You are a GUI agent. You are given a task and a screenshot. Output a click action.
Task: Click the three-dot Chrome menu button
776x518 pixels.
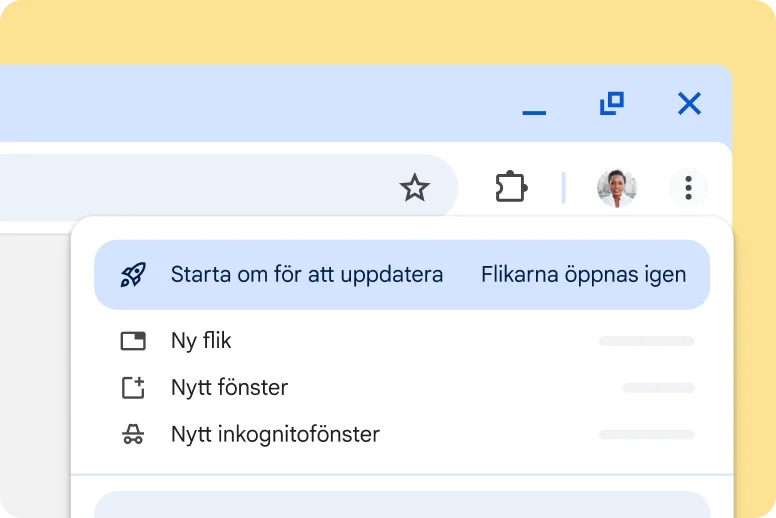pos(688,187)
